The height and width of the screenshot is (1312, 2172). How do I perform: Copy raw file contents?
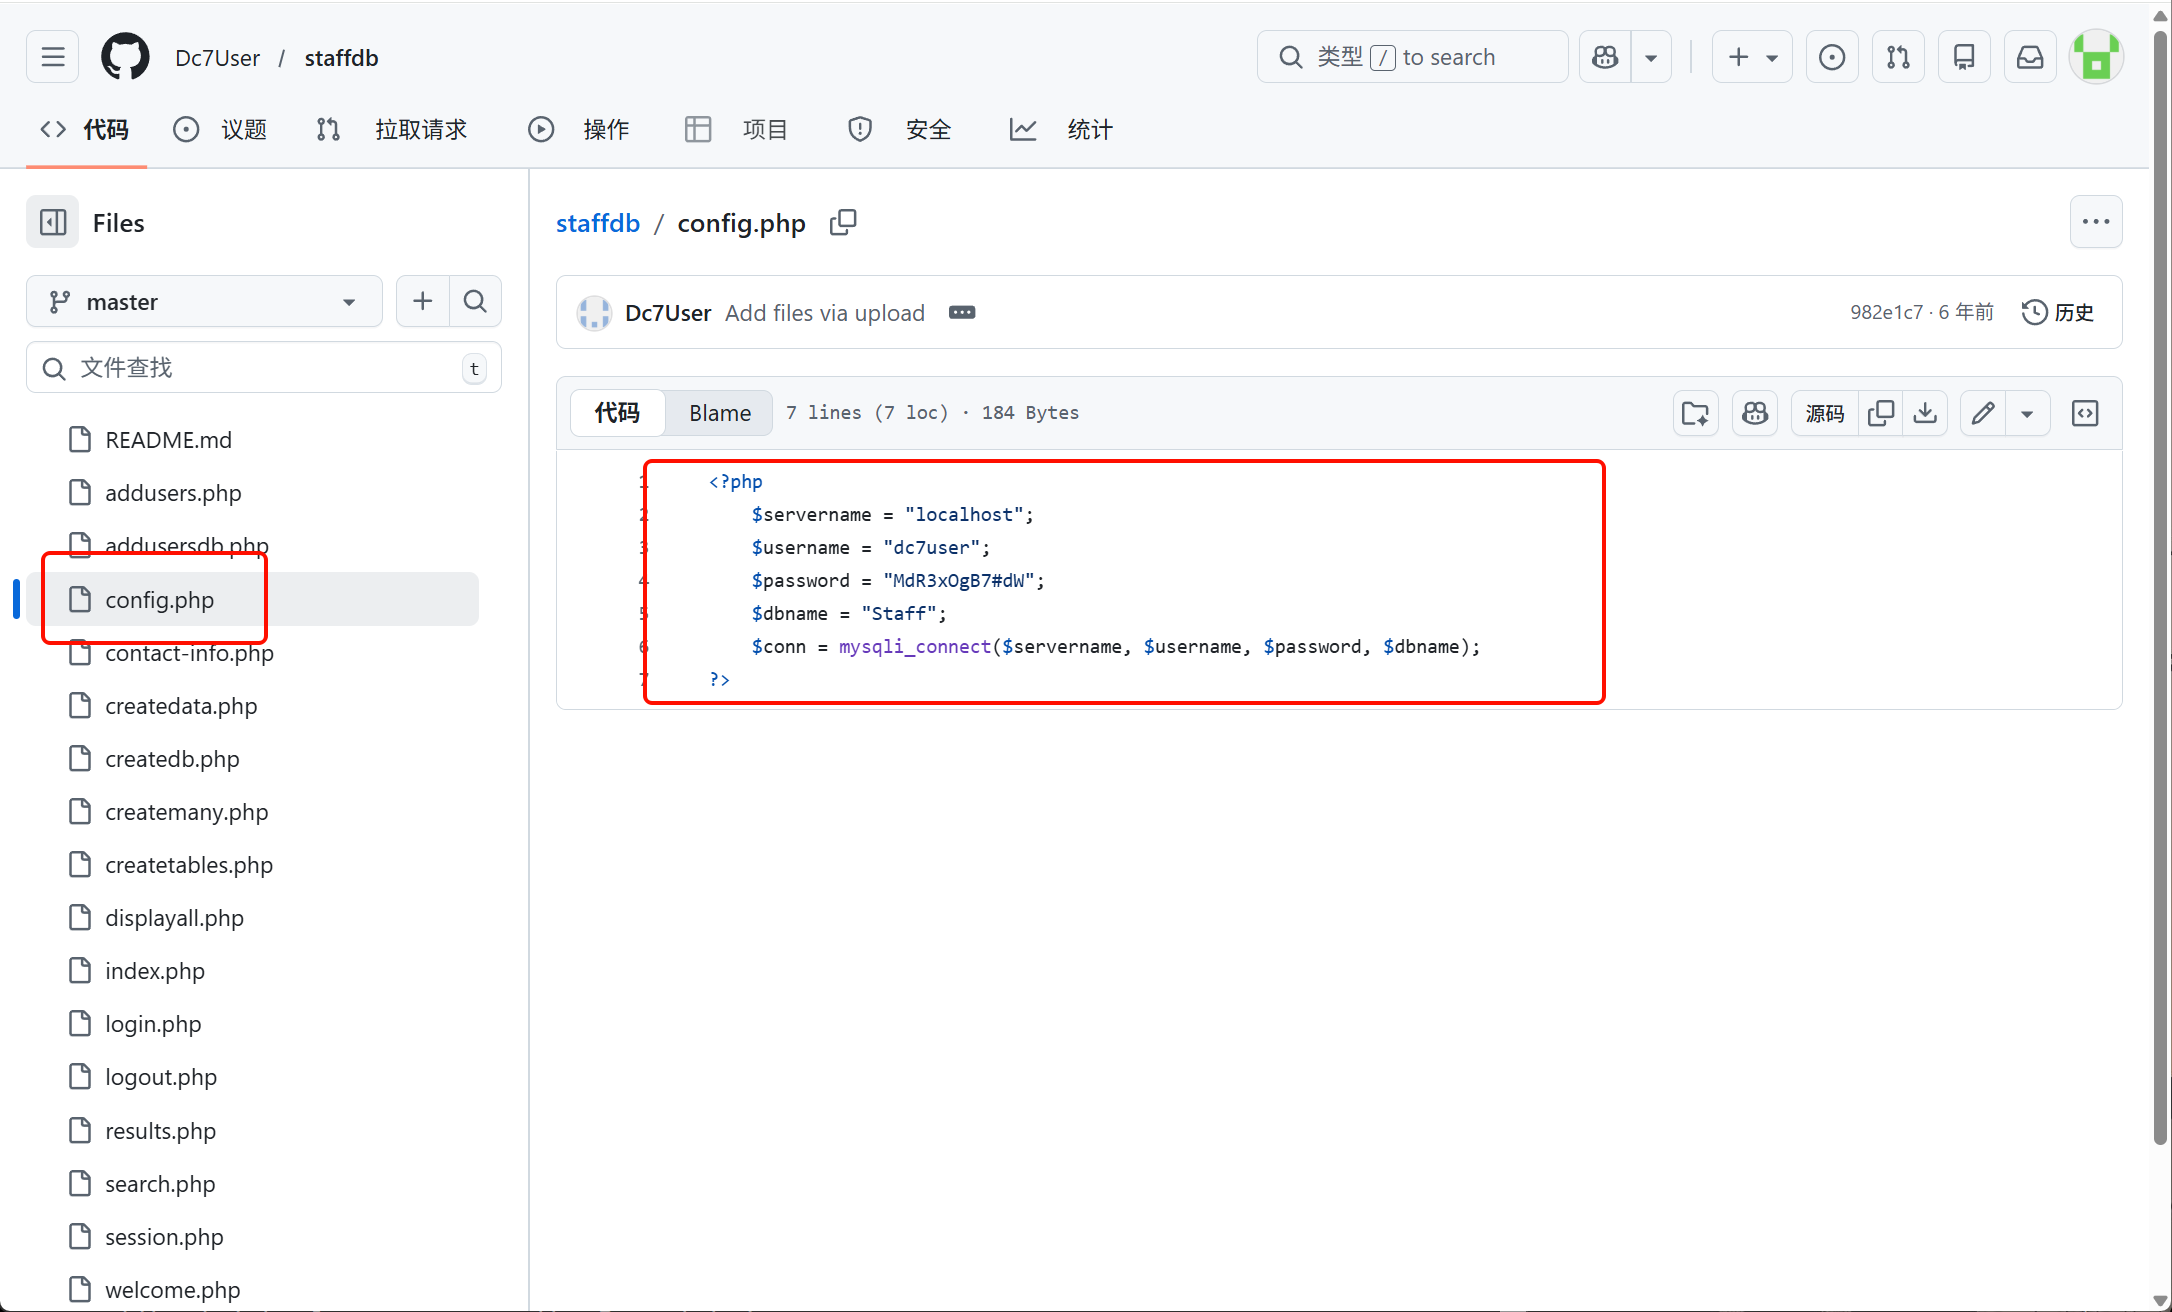point(1881,413)
